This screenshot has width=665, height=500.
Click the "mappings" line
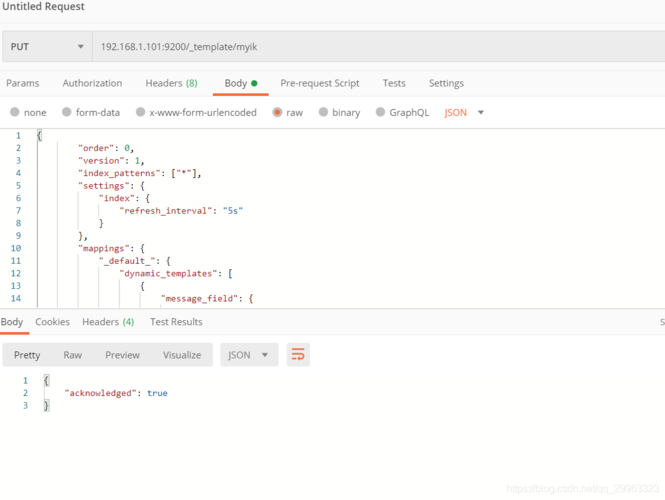click(111, 249)
